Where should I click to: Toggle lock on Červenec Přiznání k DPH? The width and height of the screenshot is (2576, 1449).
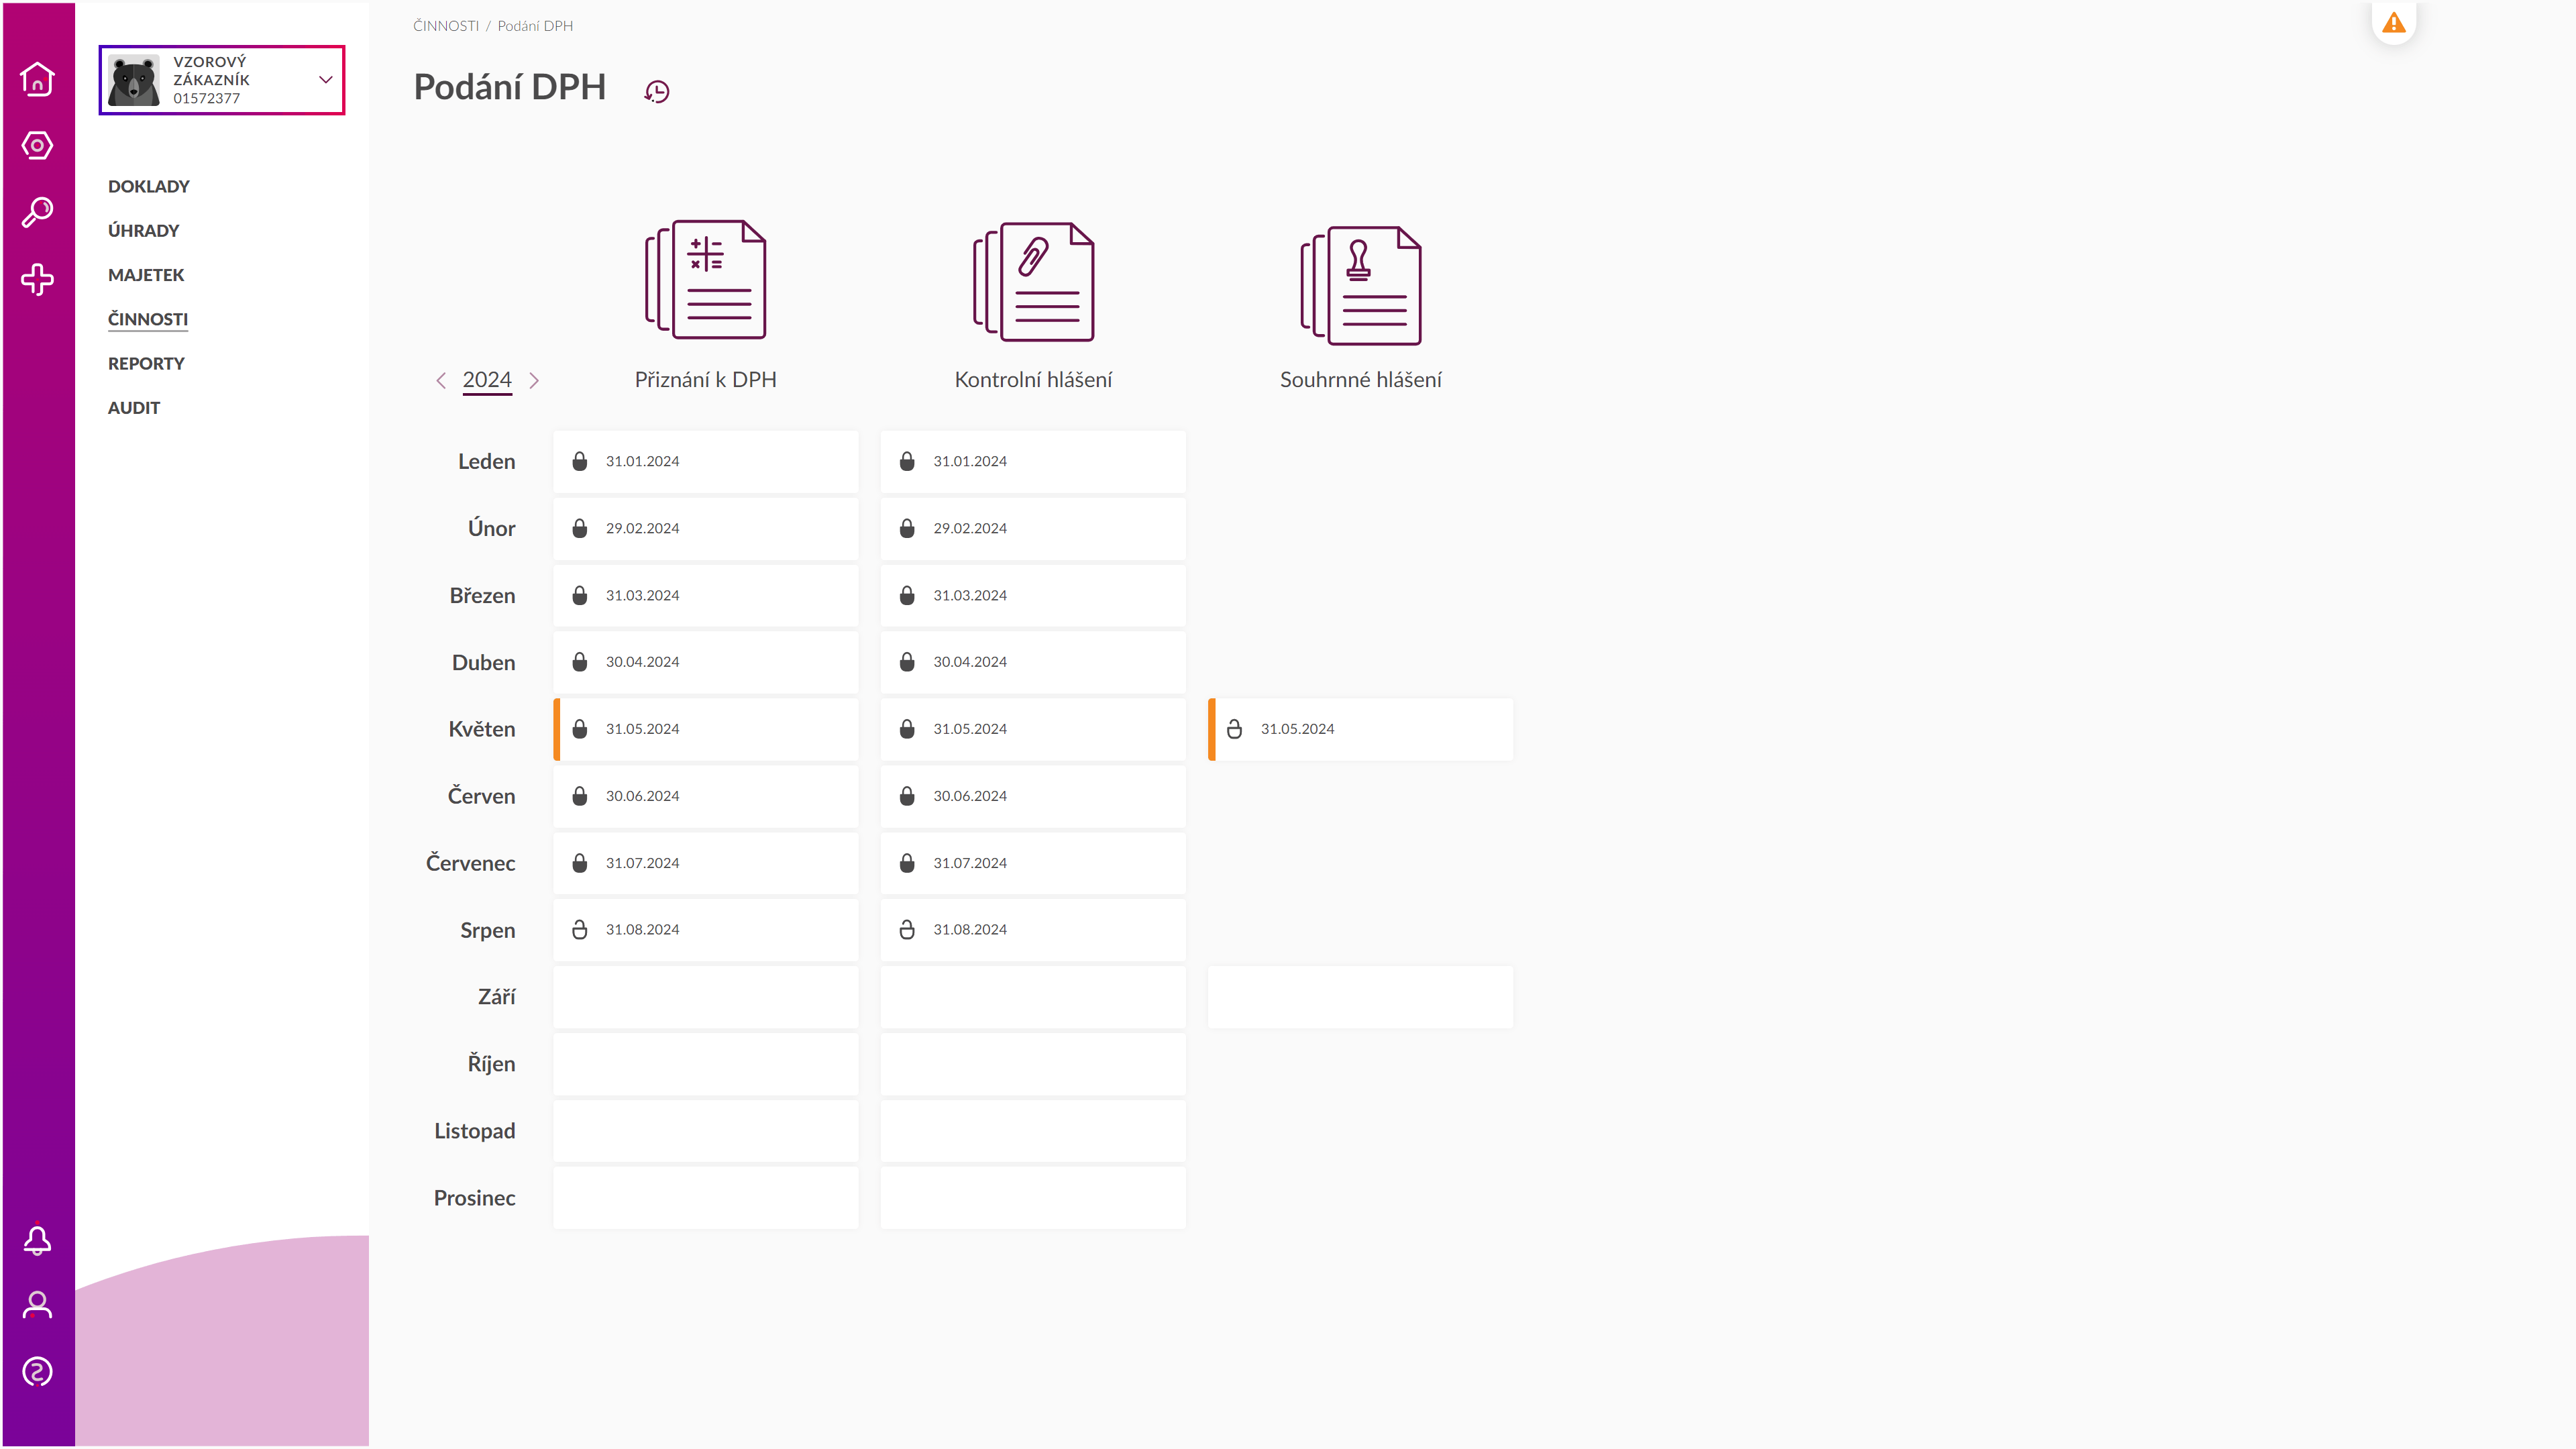579,863
